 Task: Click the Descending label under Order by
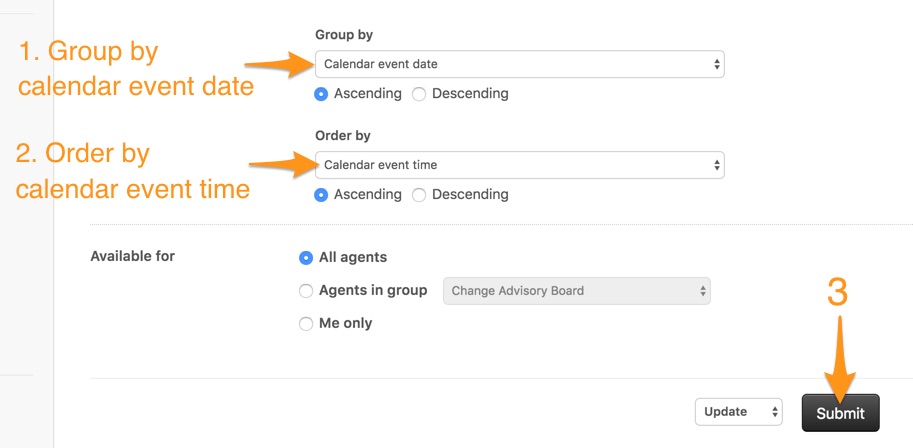(x=470, y=195)
